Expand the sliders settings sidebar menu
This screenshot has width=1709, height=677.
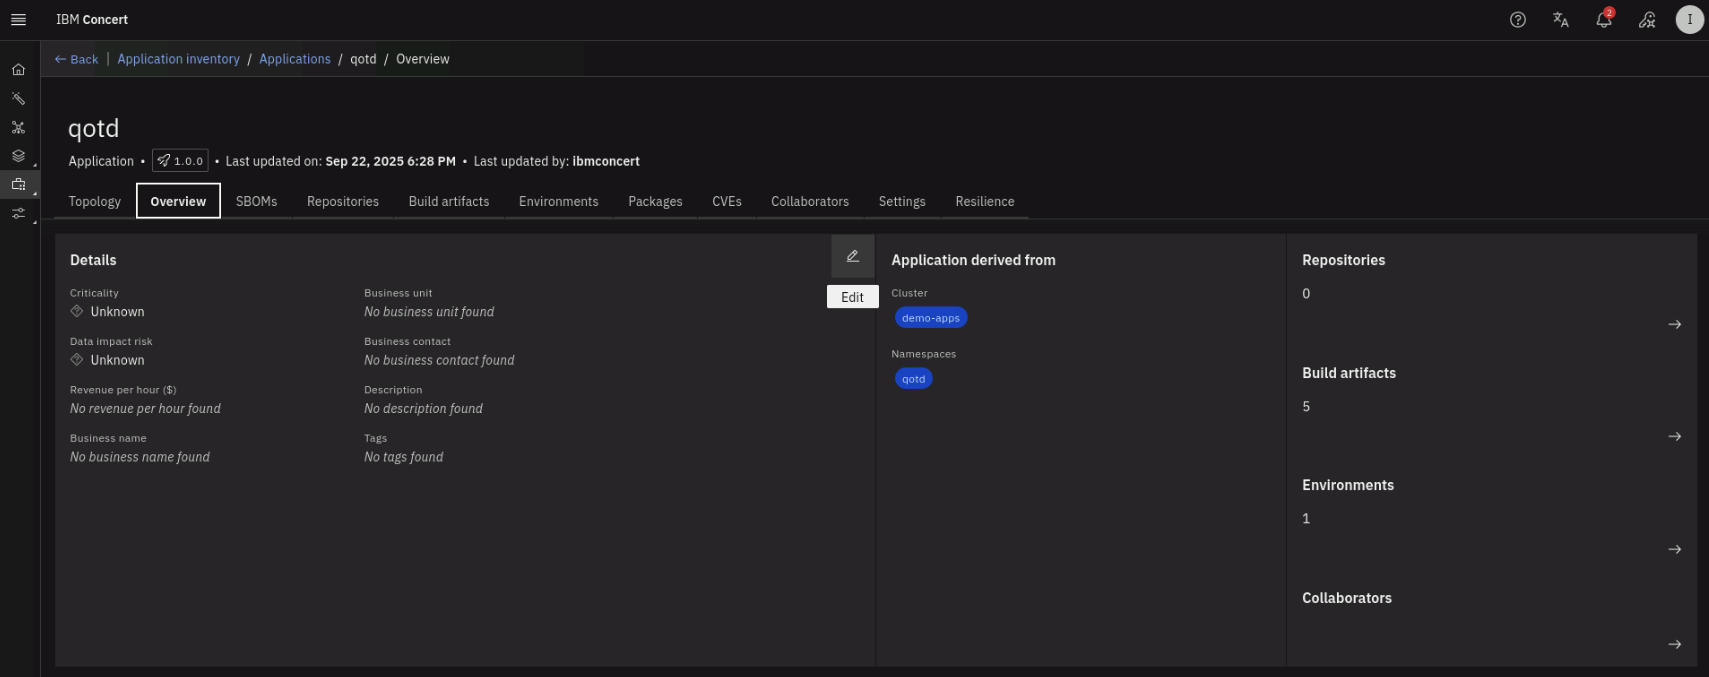[18, 214]
